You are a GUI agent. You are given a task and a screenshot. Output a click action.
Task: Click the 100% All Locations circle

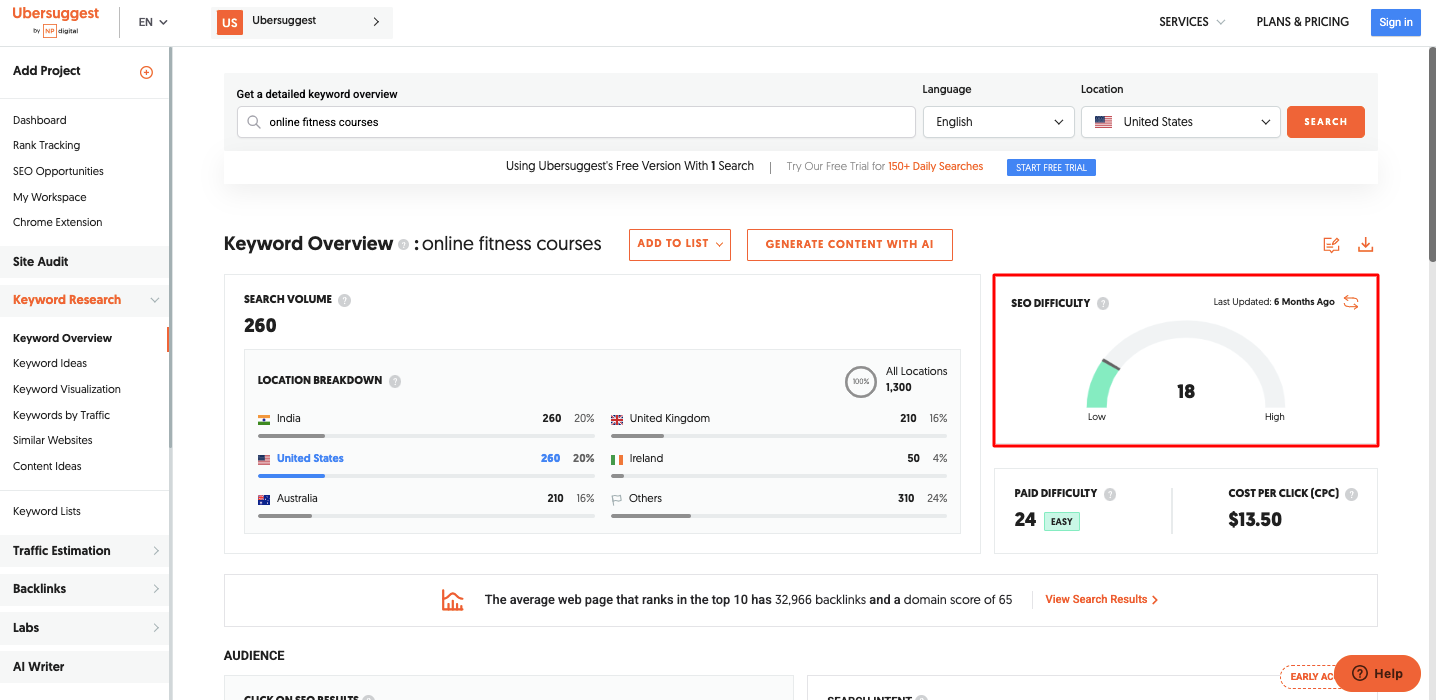coord(861,381)
